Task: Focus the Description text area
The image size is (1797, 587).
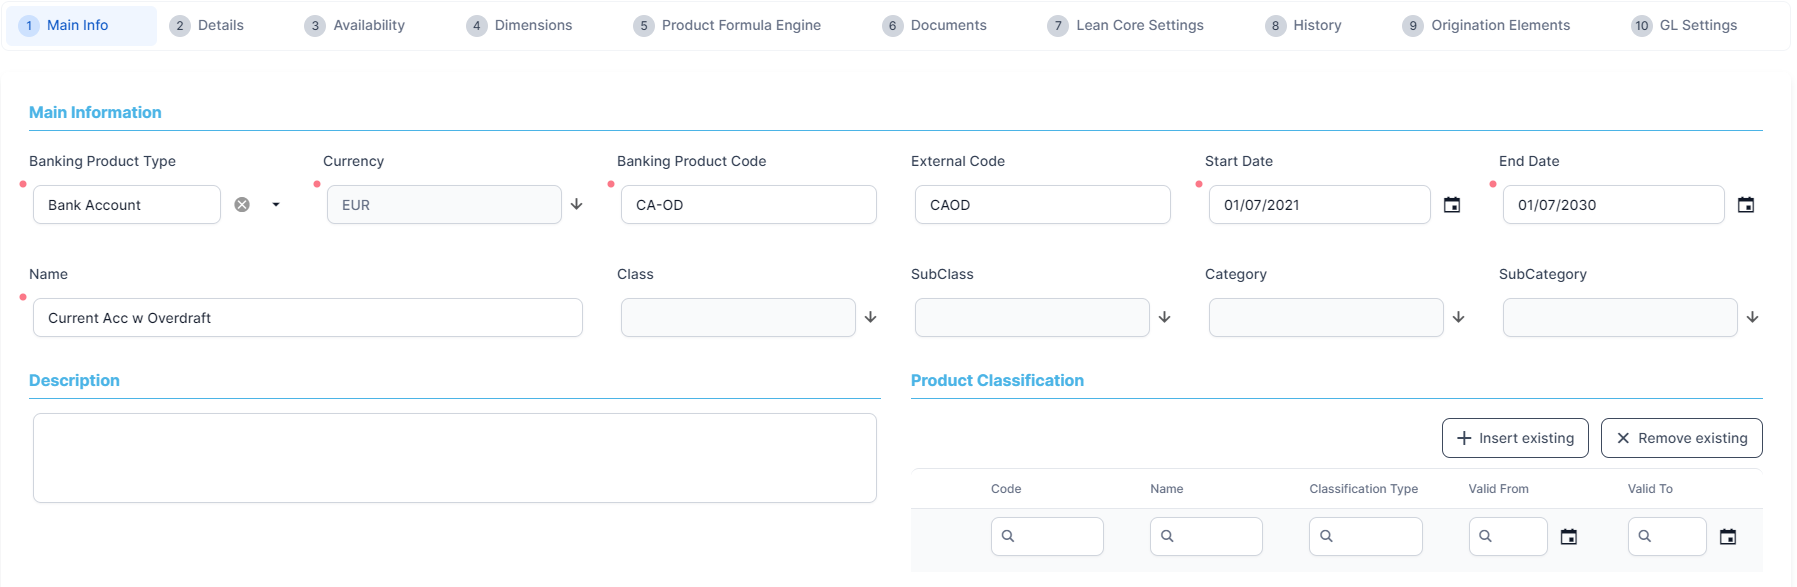Action: point(455,458)
